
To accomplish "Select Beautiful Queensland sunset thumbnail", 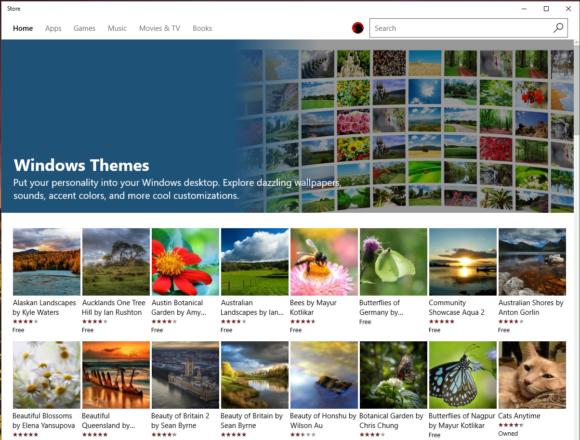I will tap(116, 375).
